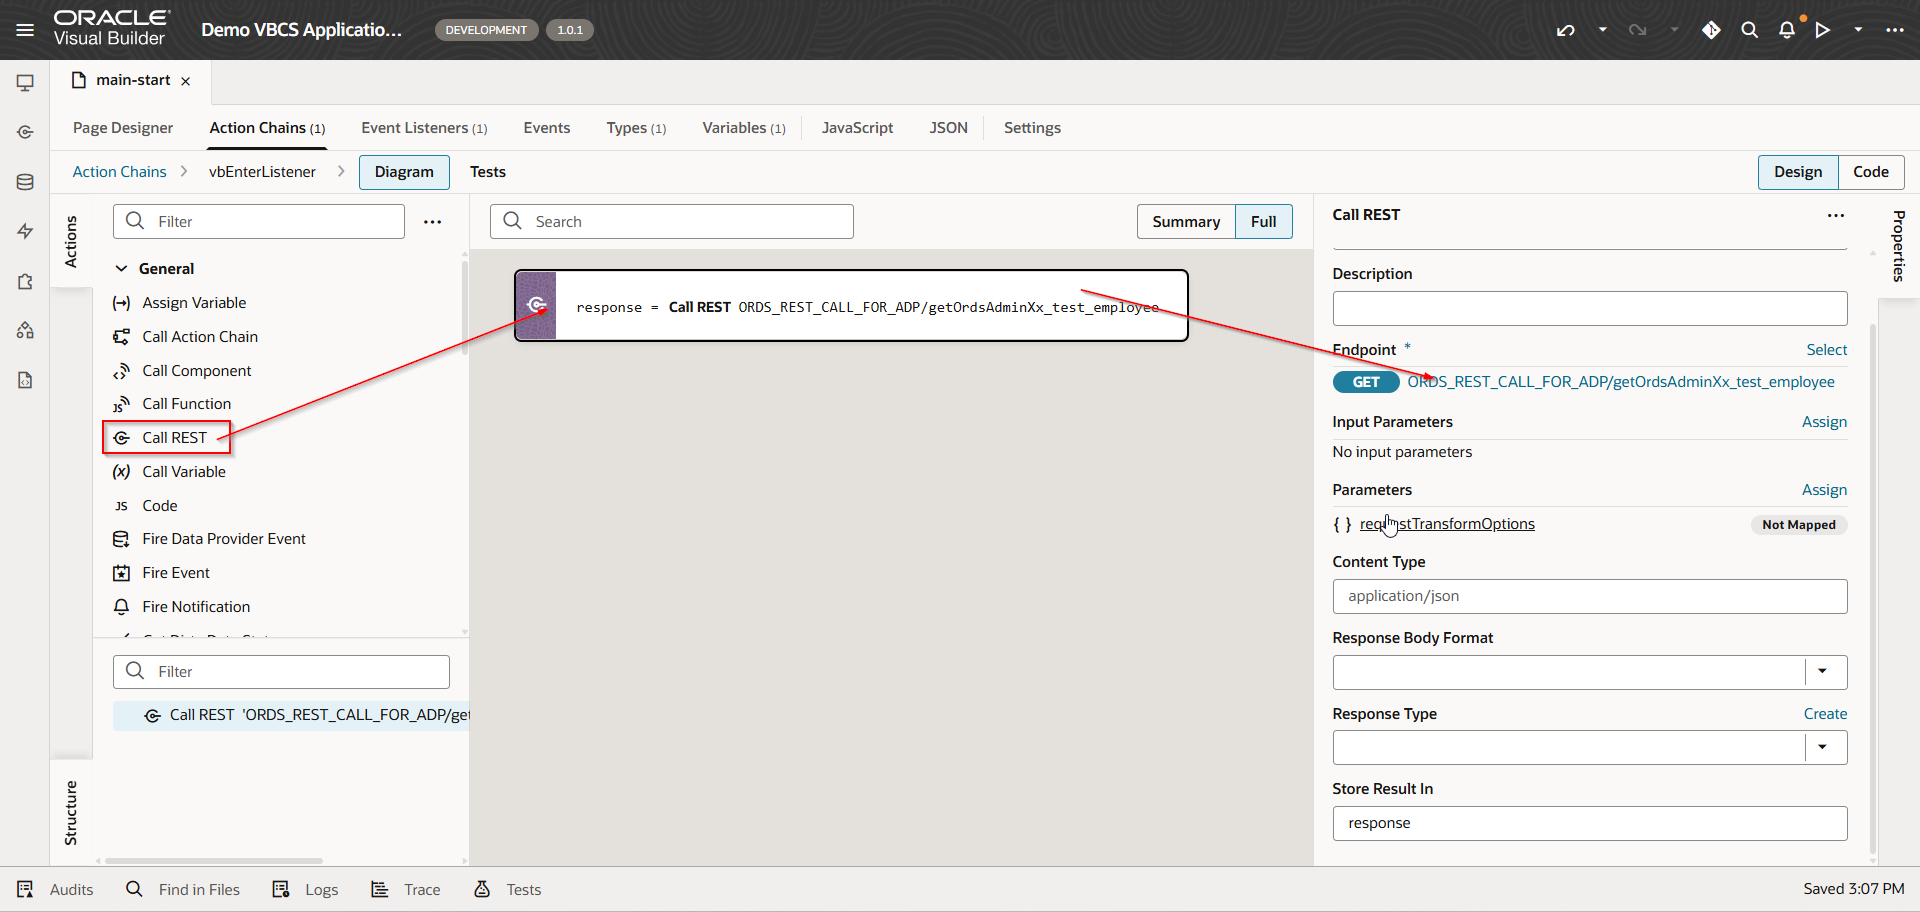Switch diagram to Summary view
Screen dimensions: 1920x912
[1186, 222]
